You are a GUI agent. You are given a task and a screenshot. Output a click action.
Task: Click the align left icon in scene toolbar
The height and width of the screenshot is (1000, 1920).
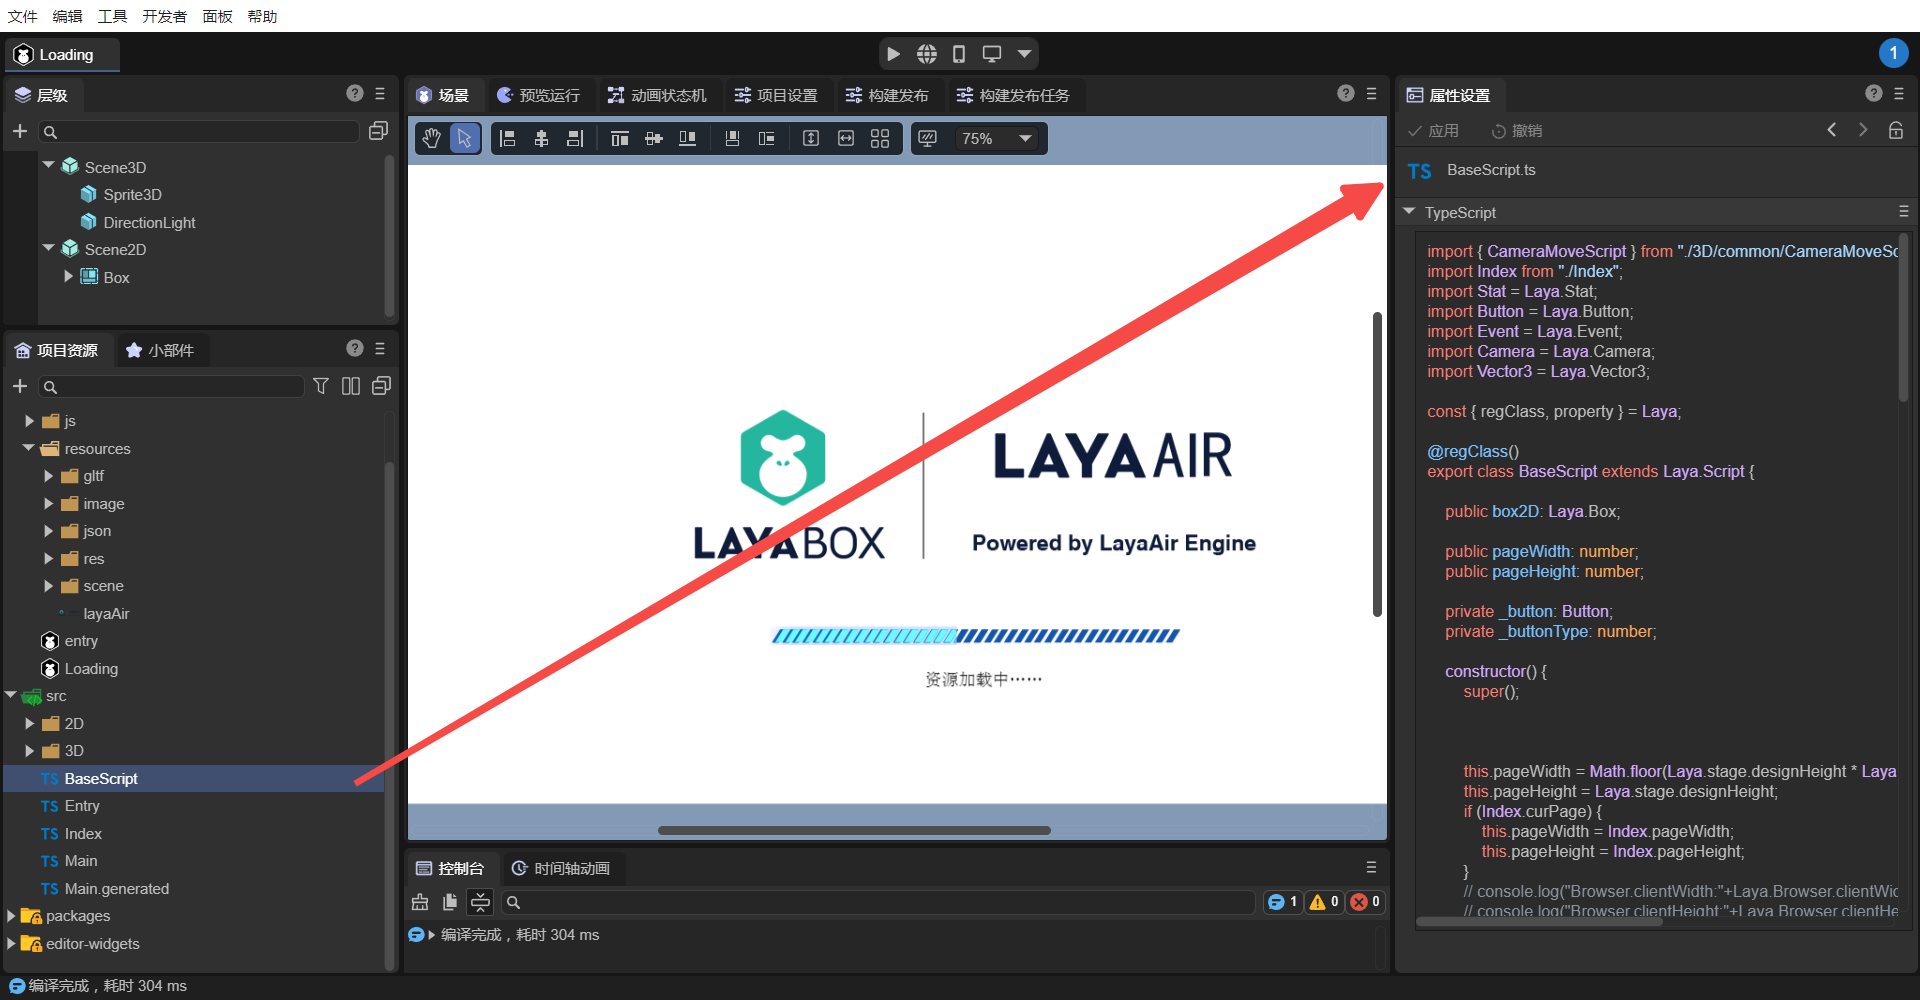pos(507,139)
